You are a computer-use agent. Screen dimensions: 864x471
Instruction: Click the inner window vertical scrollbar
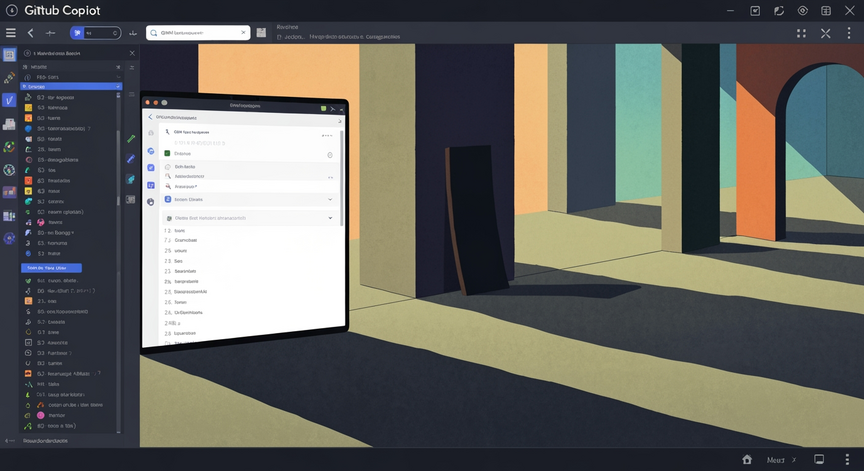(342, 178)
